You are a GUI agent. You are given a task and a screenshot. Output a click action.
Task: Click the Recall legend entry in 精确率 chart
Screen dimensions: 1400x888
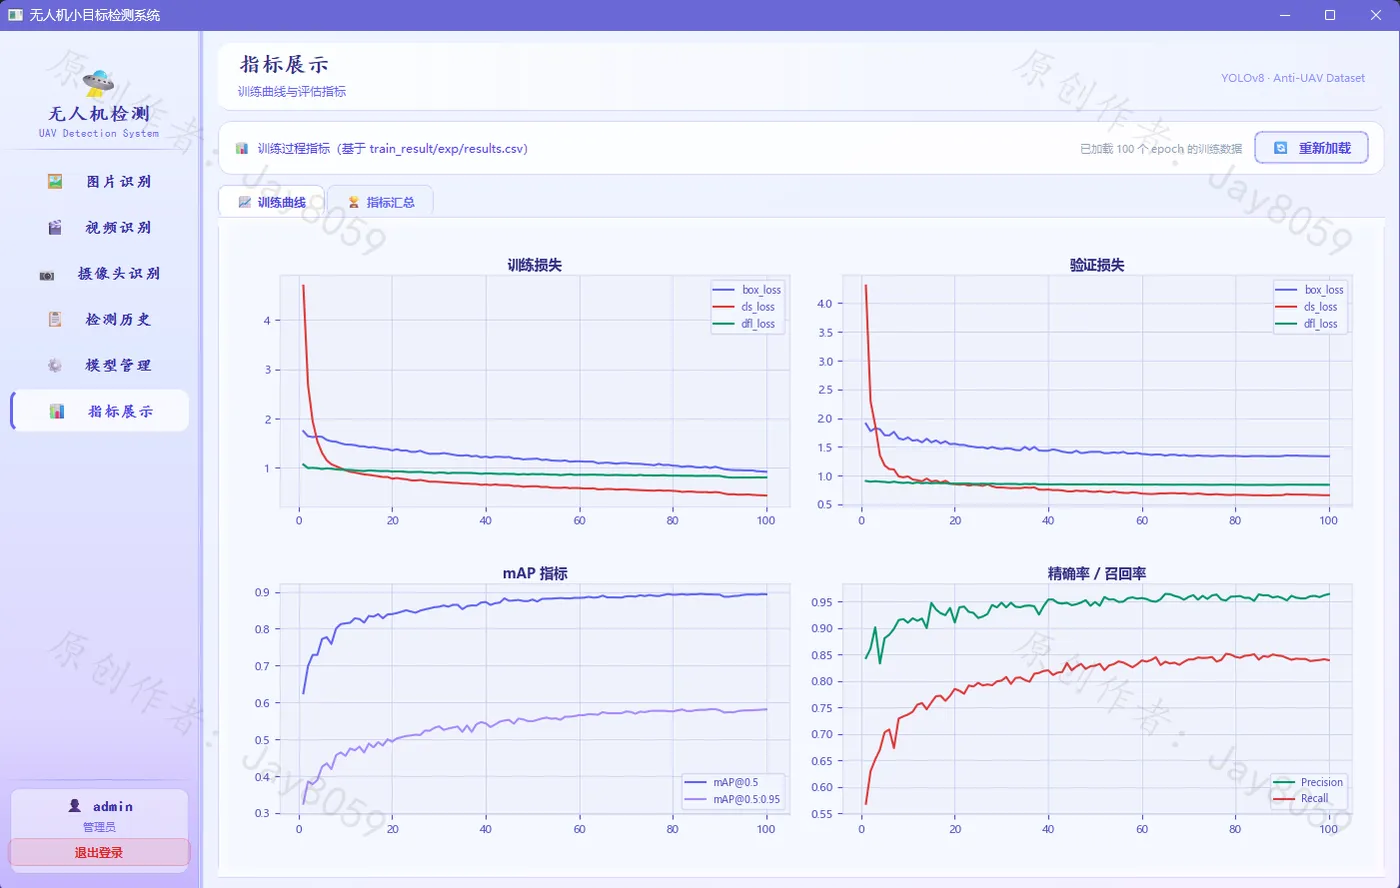[x=1307, y=798]
